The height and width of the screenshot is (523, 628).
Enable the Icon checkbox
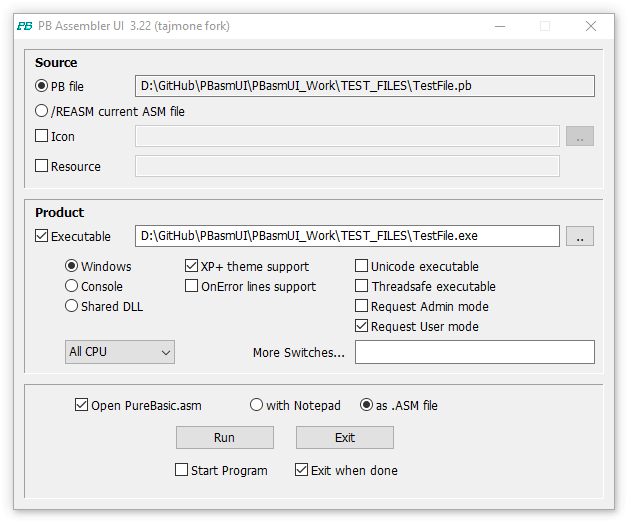click(x=41, y=136)
